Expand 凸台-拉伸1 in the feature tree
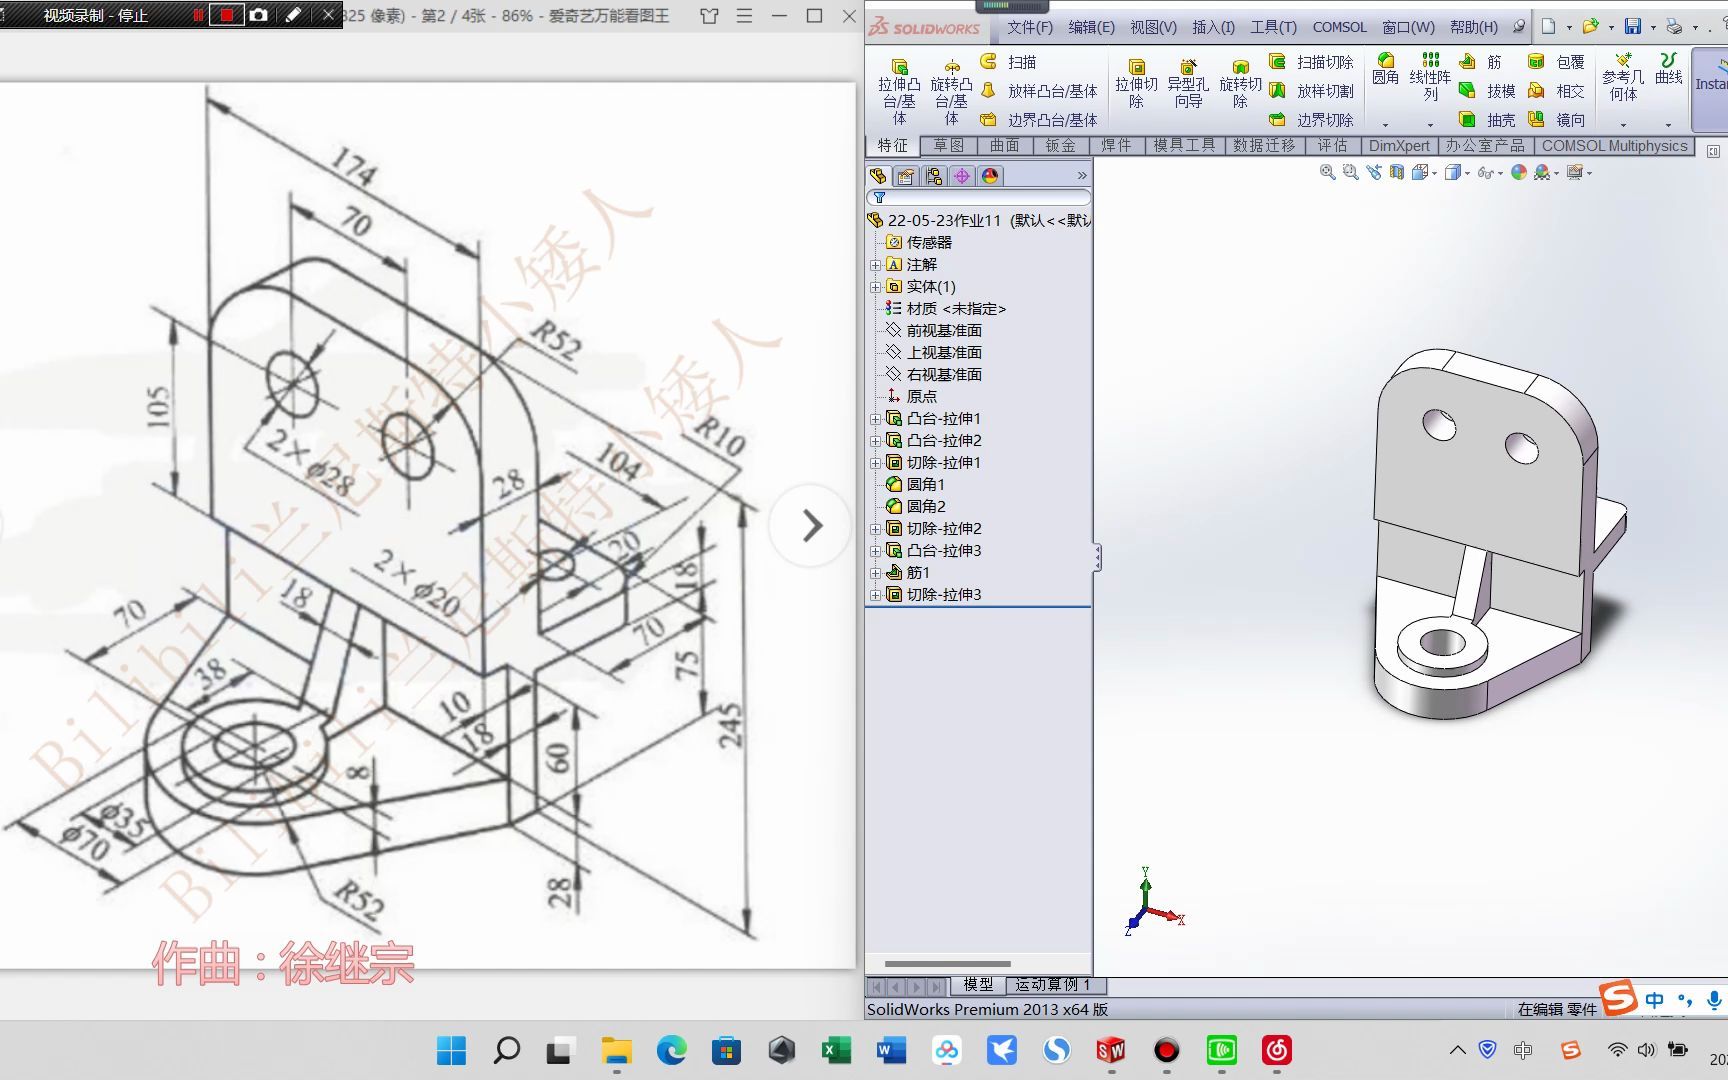Viewport: 1728px width, 1080px height. [875, 418]
